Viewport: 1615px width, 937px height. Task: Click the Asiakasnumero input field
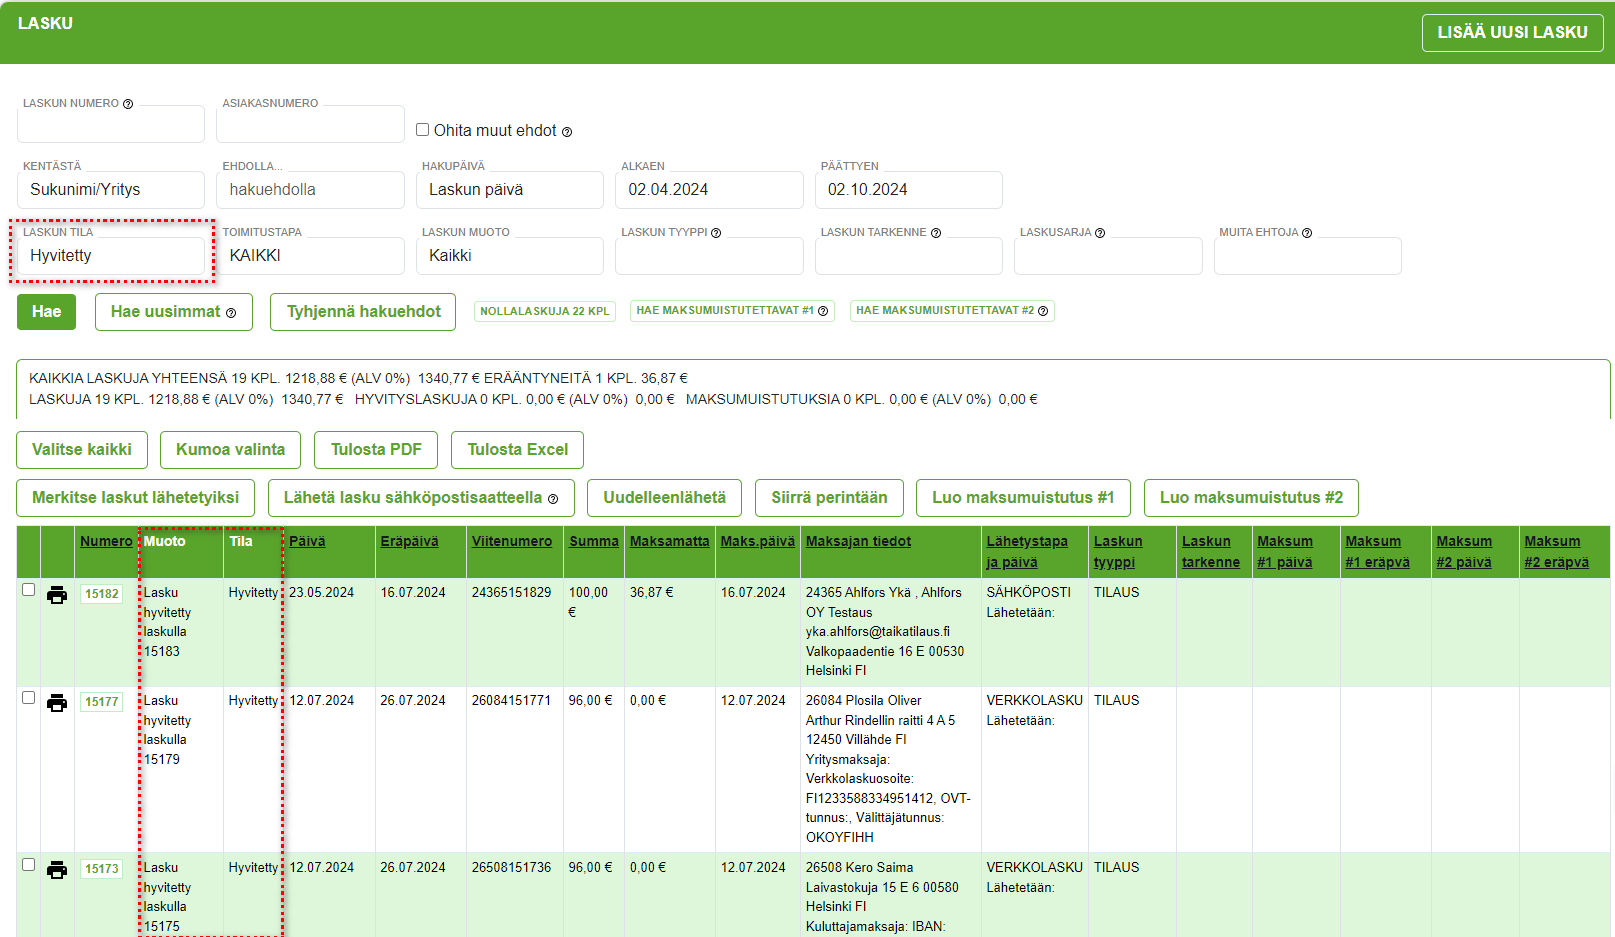pos(310,124)
